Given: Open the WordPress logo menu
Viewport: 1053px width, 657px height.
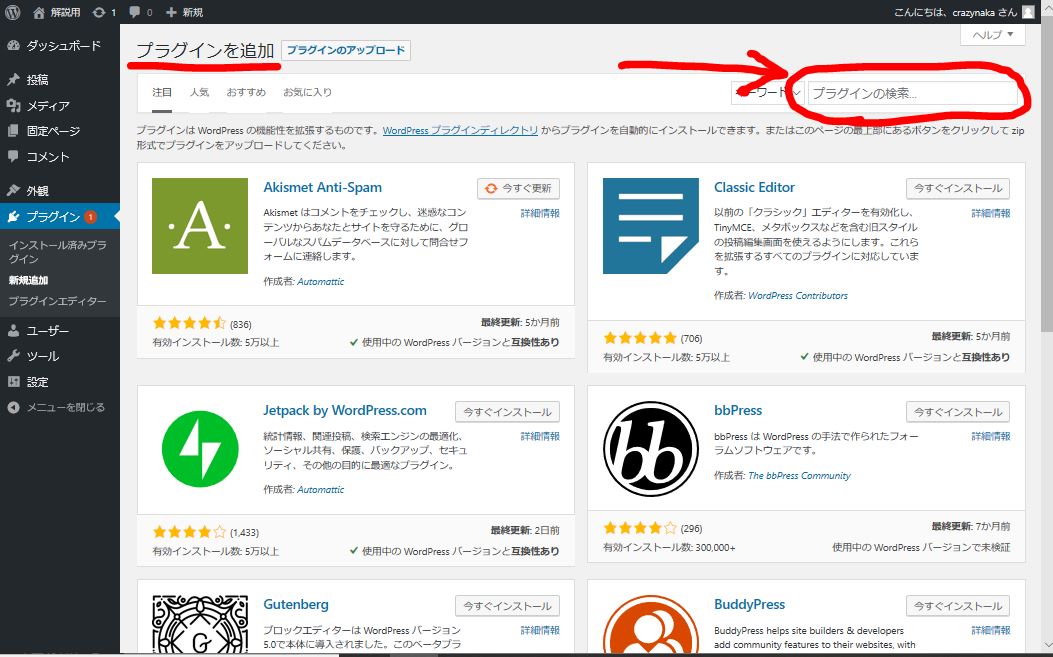Looking at the screenshot, I should (12, 12).
